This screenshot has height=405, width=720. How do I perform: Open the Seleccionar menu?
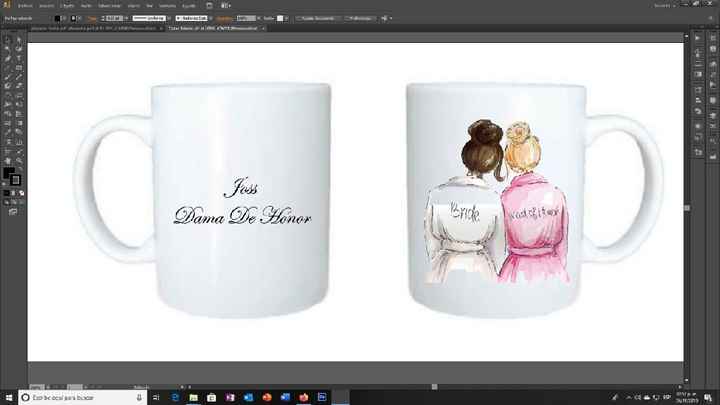109,6
